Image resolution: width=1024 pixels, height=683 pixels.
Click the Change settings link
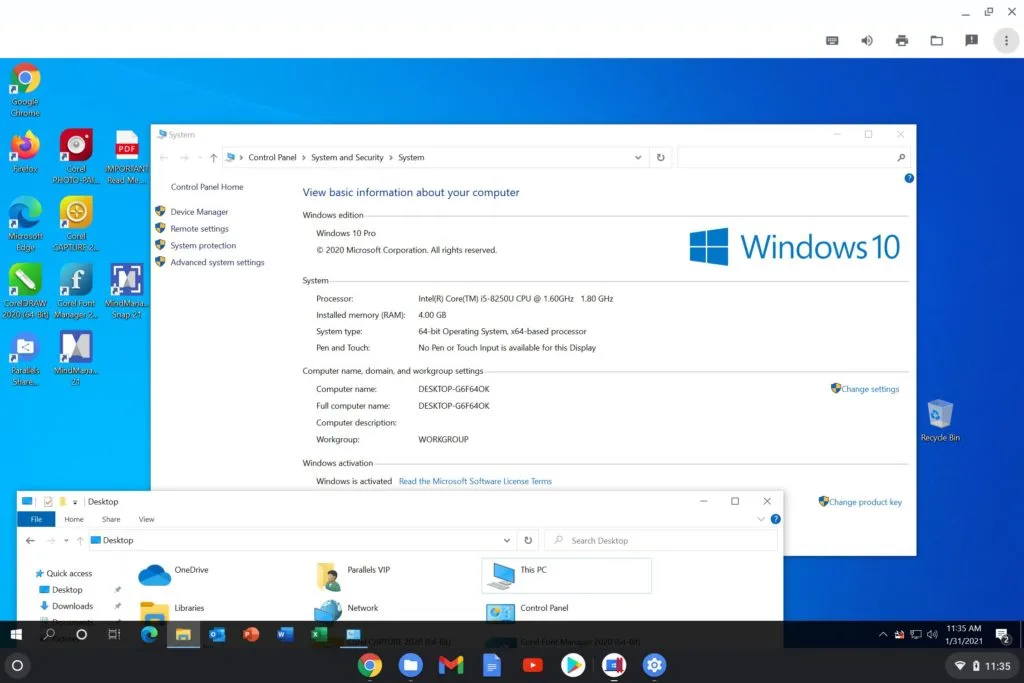[870, 389]
